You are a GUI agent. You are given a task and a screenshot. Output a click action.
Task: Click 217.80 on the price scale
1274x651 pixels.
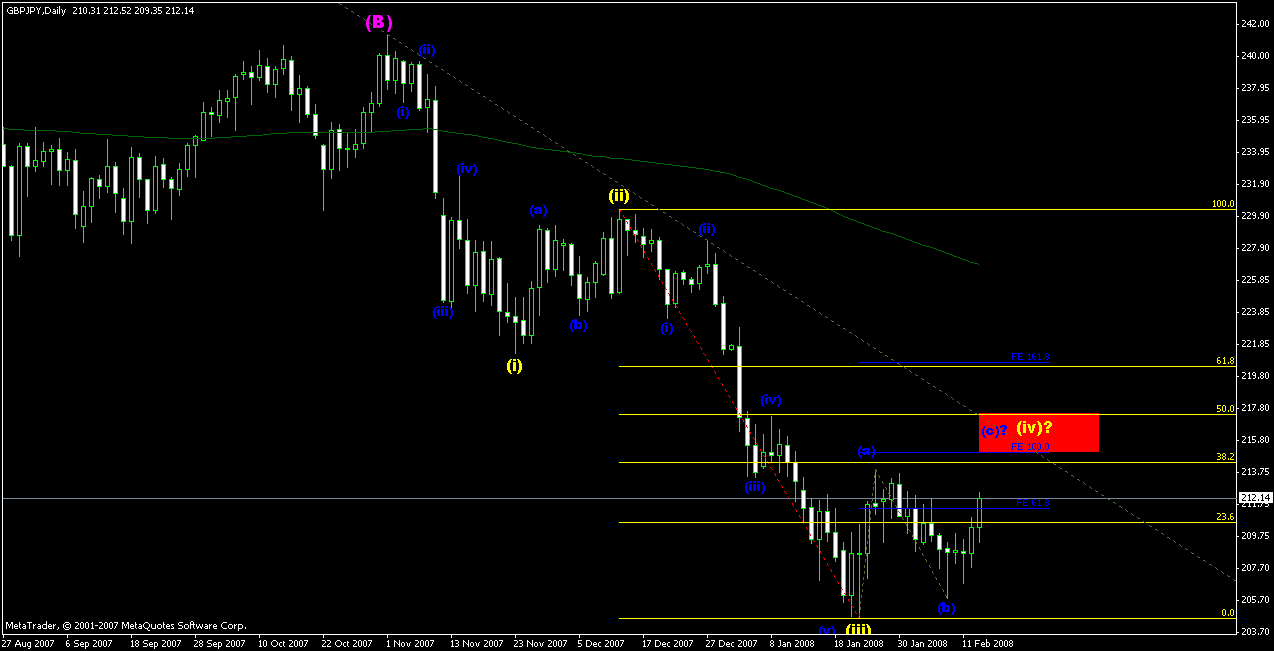[x=1254, y=407]
